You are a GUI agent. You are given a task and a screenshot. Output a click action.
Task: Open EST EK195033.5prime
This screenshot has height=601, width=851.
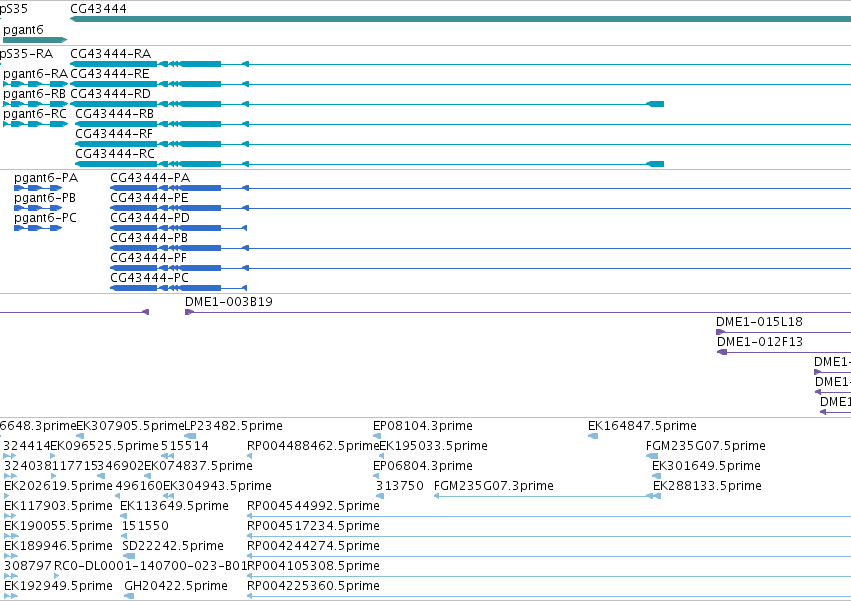click(x=434, y=446)
